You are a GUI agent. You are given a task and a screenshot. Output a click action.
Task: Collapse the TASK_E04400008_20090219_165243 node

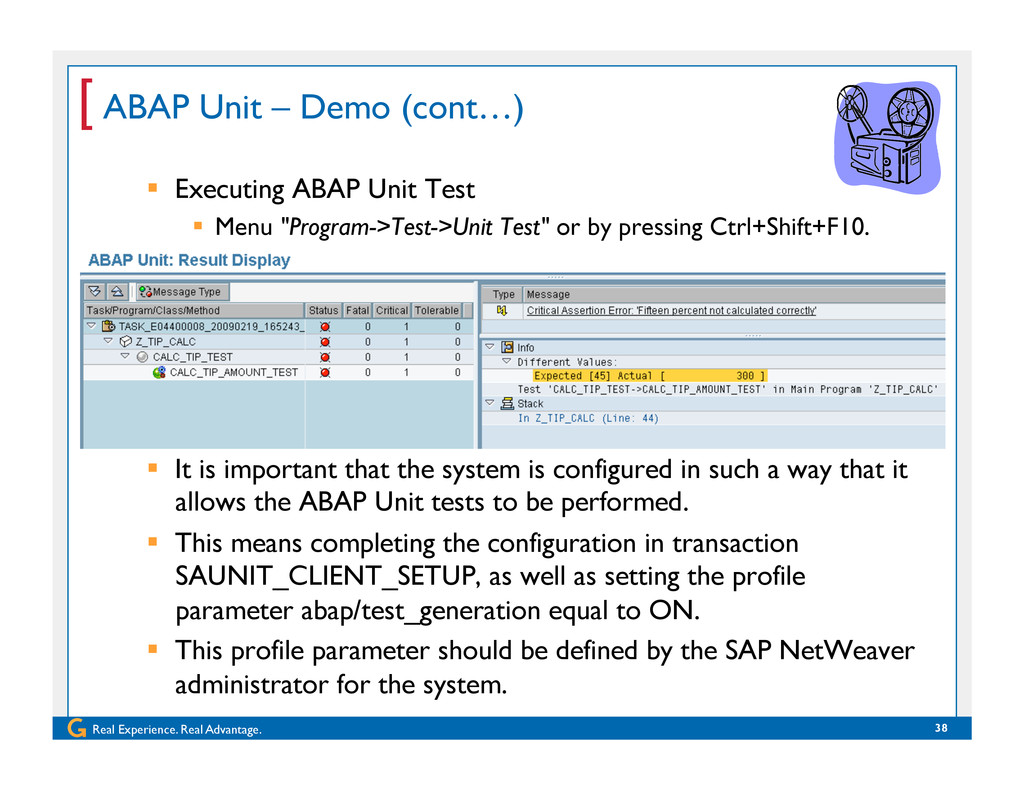point(91,325)
